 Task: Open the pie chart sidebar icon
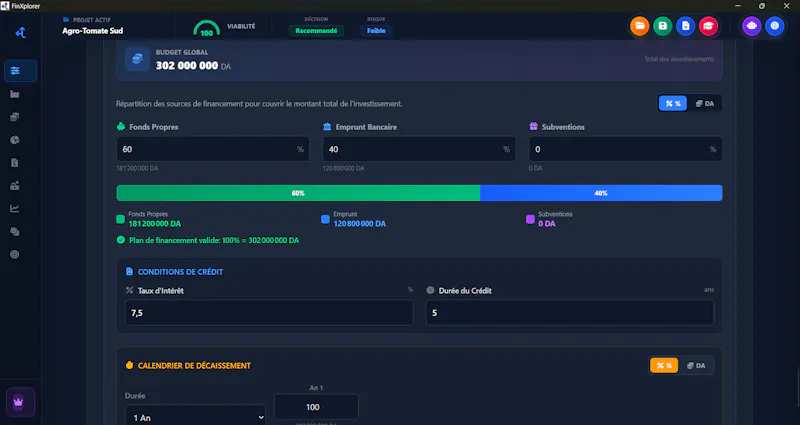click(x=15, y=140)
